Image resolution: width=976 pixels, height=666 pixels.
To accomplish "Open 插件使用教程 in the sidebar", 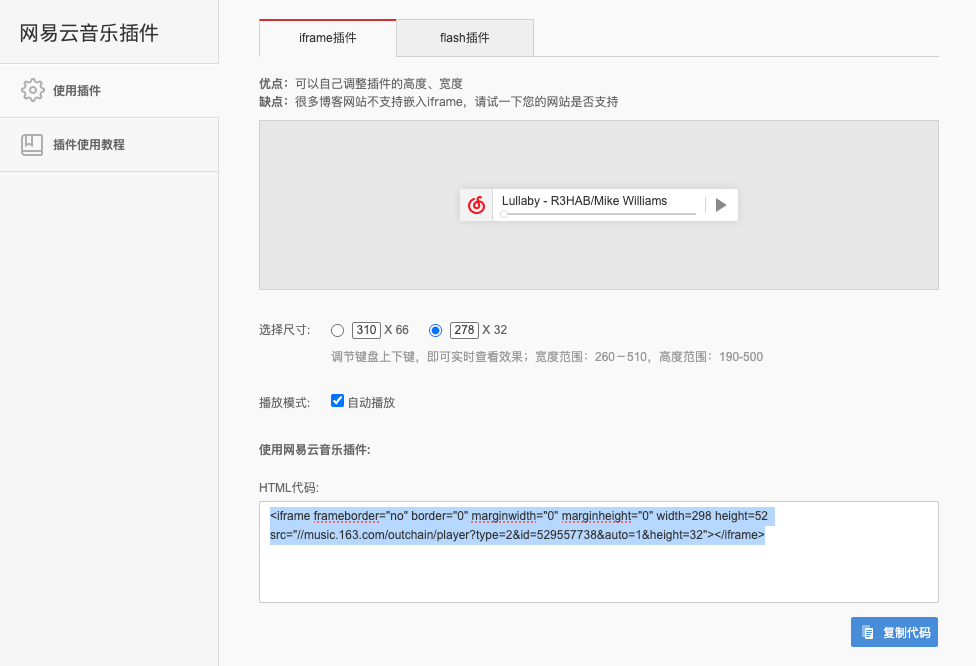I will pyautogui.click(x=109, y=144).
